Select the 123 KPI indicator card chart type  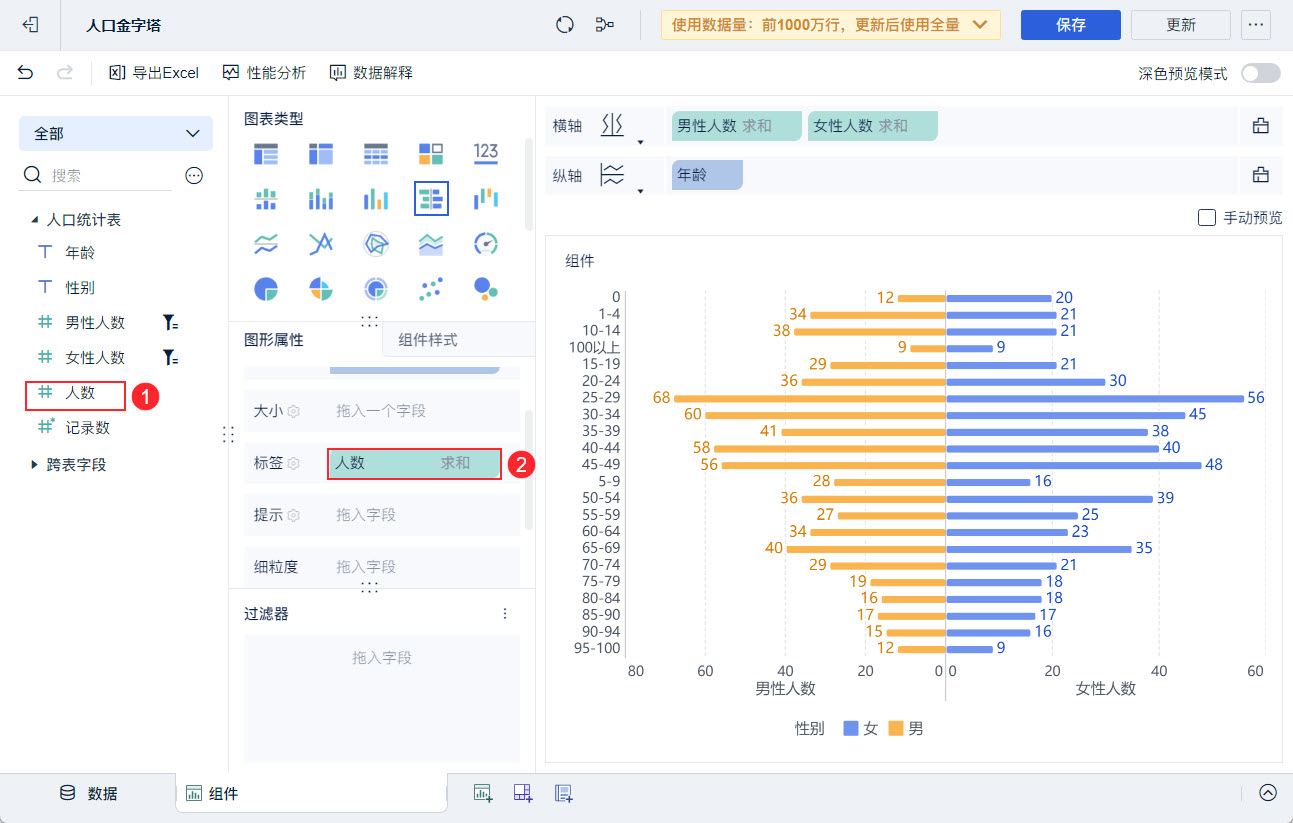pos(486,153)
